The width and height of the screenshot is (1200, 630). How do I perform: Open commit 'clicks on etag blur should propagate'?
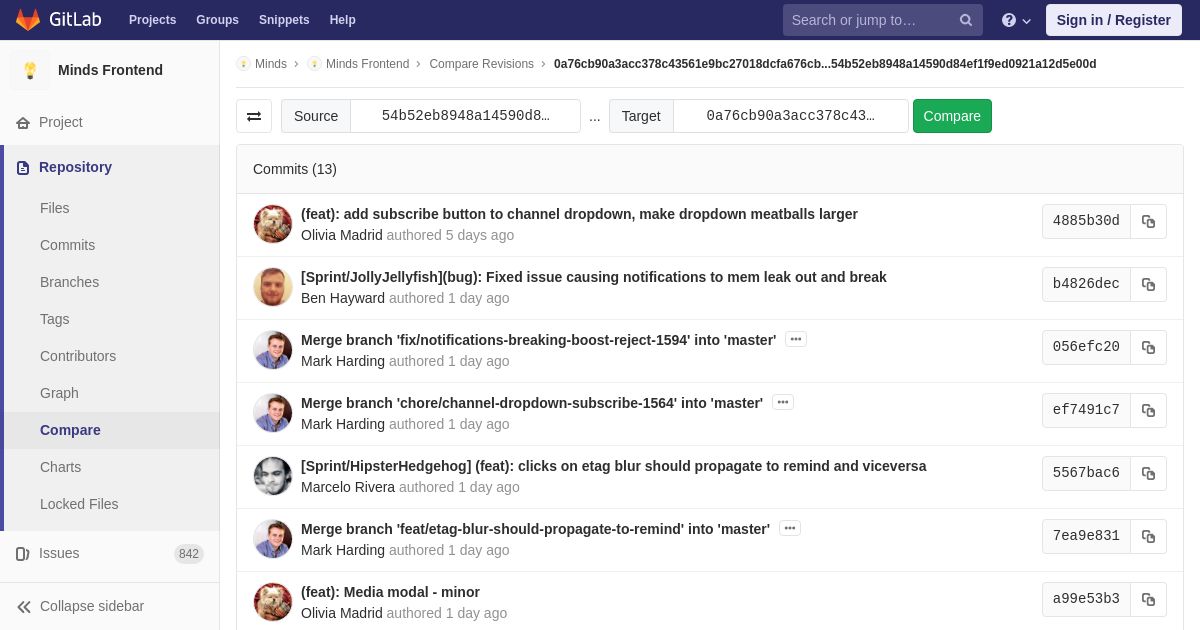[x=614, y=466]
